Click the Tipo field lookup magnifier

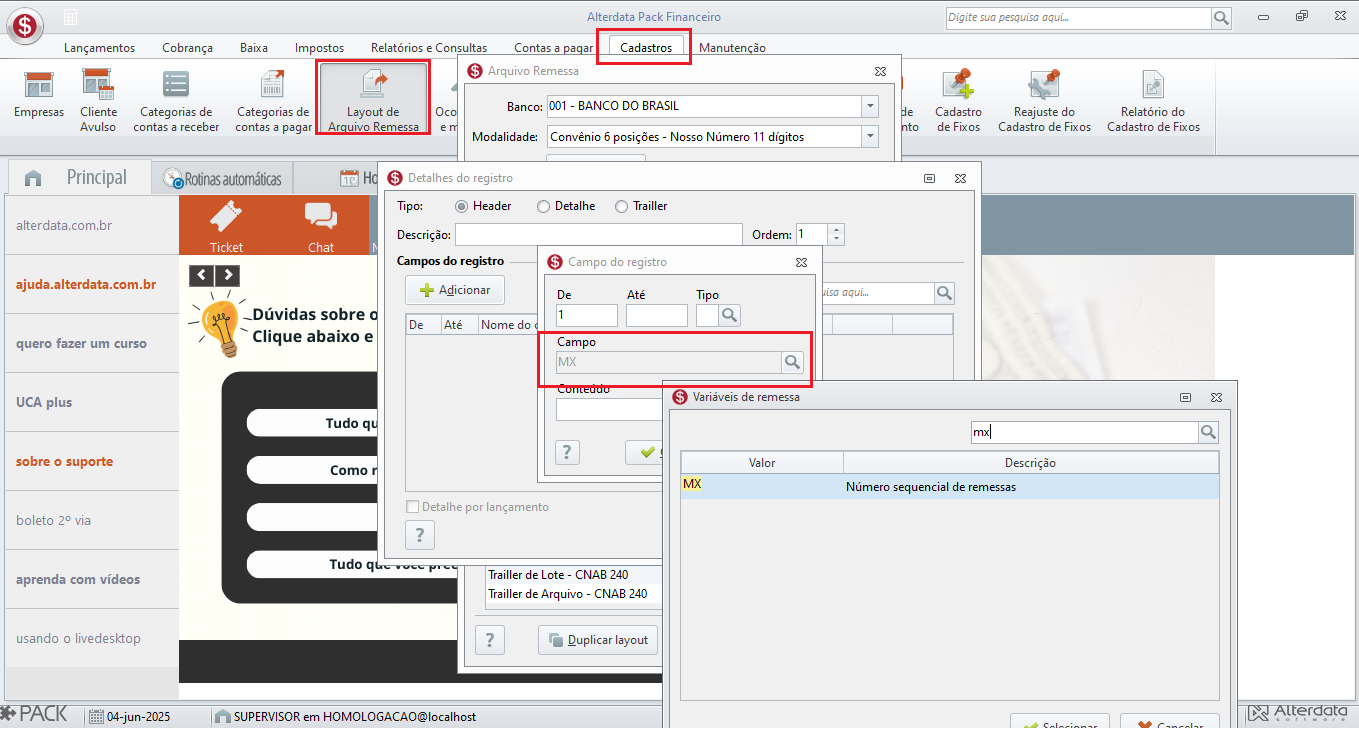730,315
